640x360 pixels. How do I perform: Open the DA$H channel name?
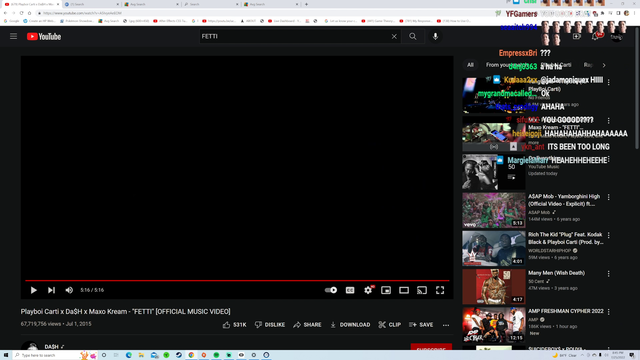point(51,347)
